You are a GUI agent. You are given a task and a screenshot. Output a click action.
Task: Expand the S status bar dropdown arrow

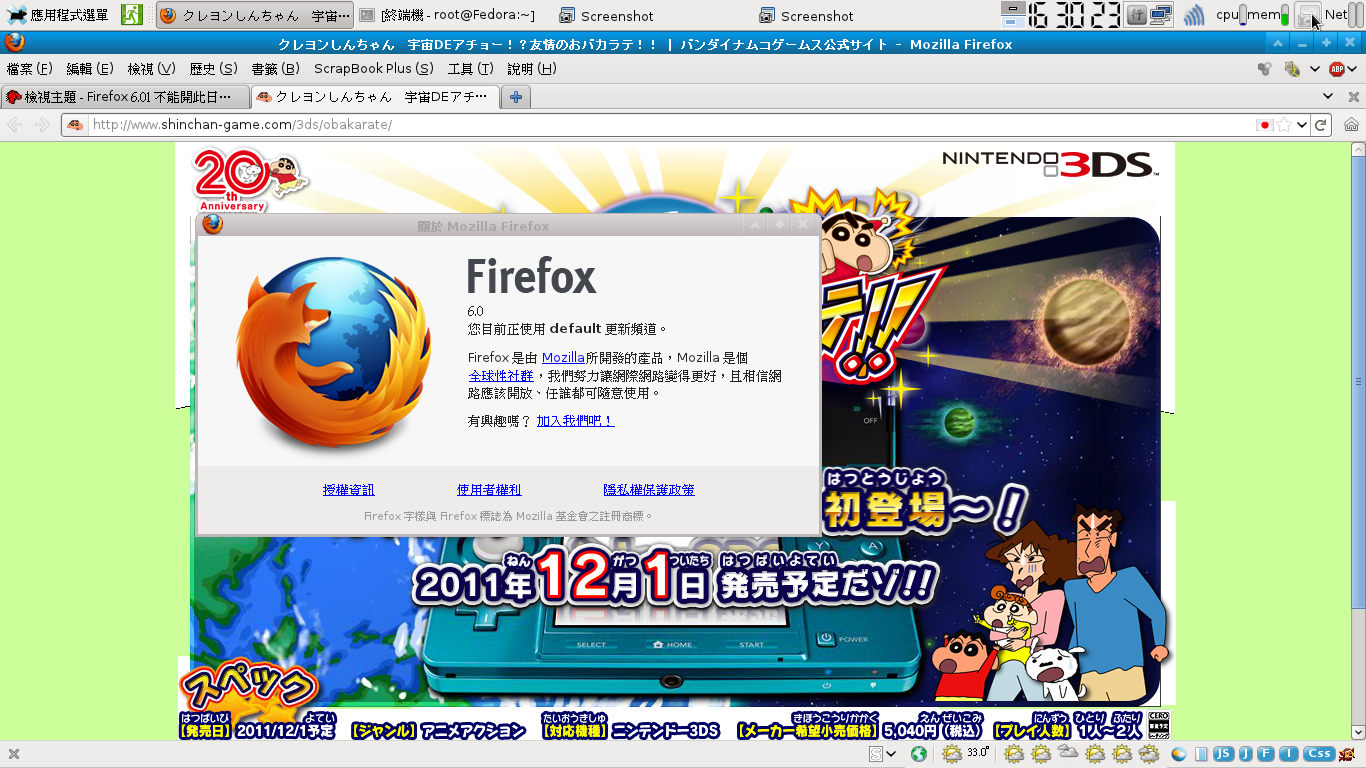pyautogui.click(x=891, y=754)
